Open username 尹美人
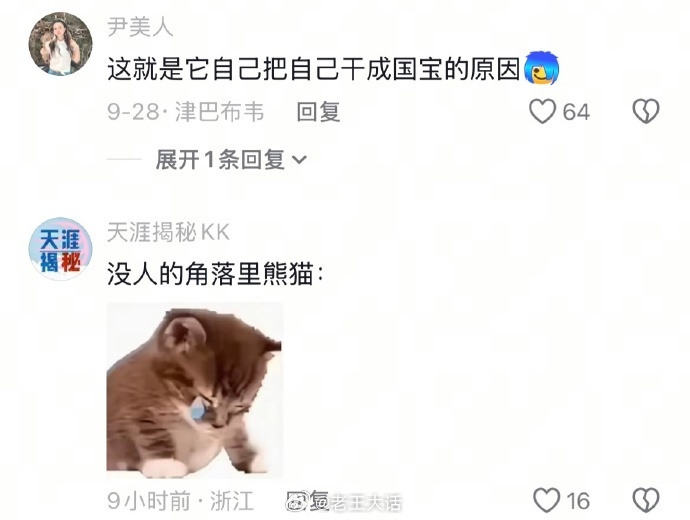This screenshot has height=520, width=690. [x=140, y=27]
